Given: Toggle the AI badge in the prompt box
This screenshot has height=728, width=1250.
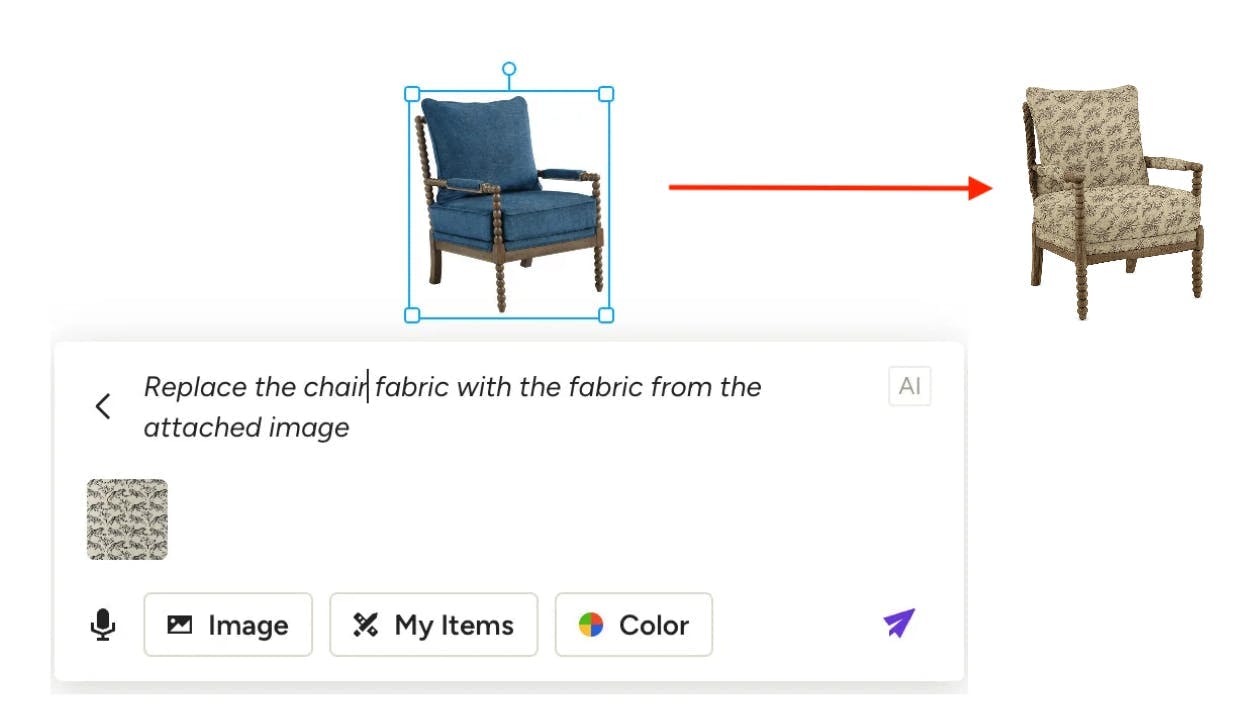Looking at the screenshot, I should click(909, 387).
